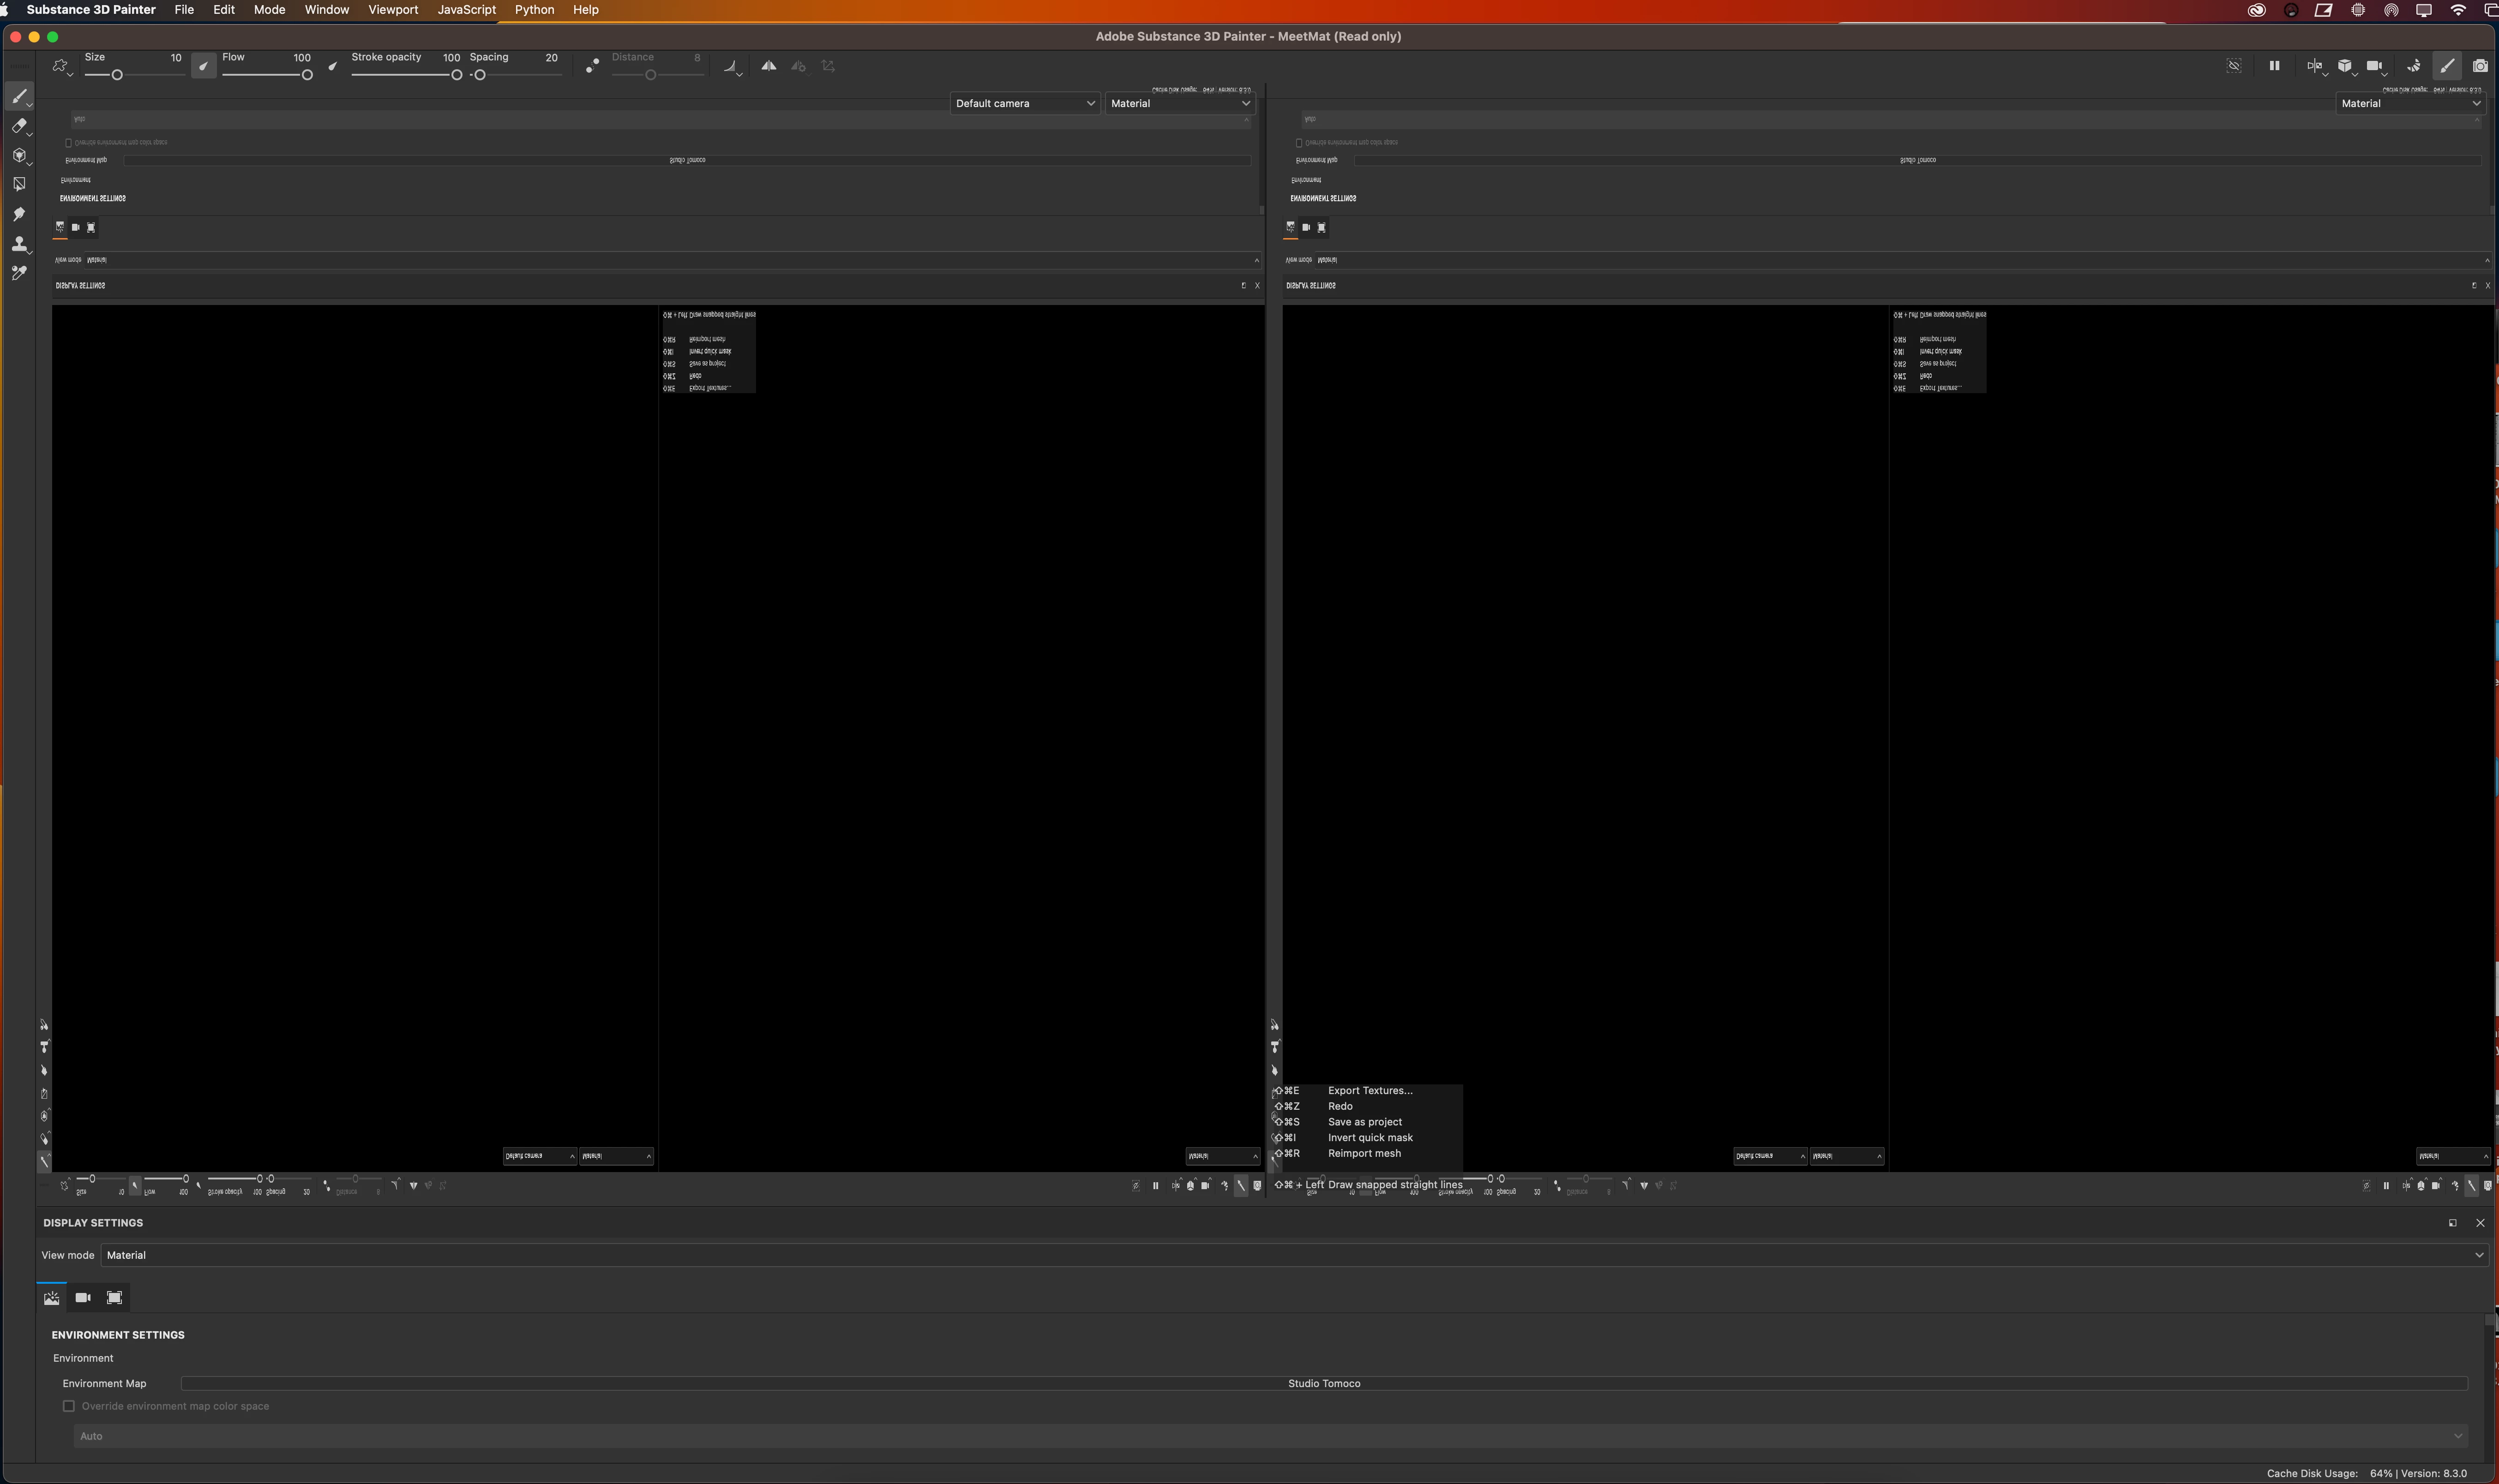The height and width of the screenshot is (1484, 2499).
Task: Enable Override environment map color space
Action: [x=69, y=1406]
